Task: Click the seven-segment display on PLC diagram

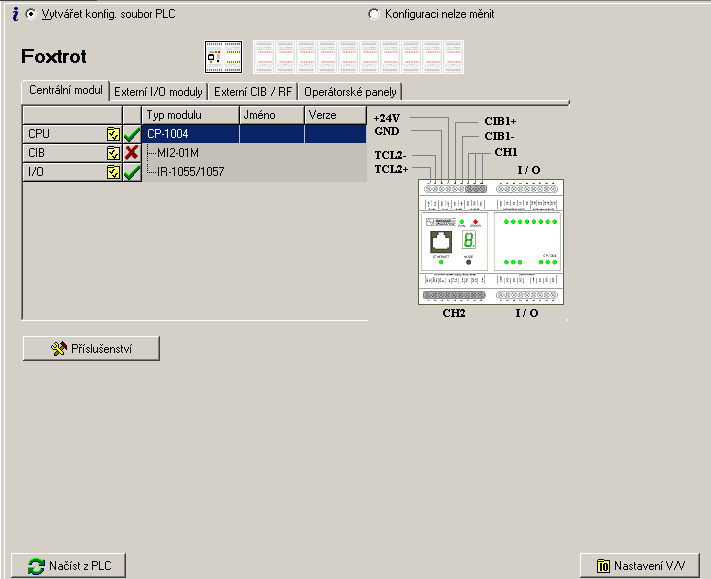Action: tap(469, 240)
